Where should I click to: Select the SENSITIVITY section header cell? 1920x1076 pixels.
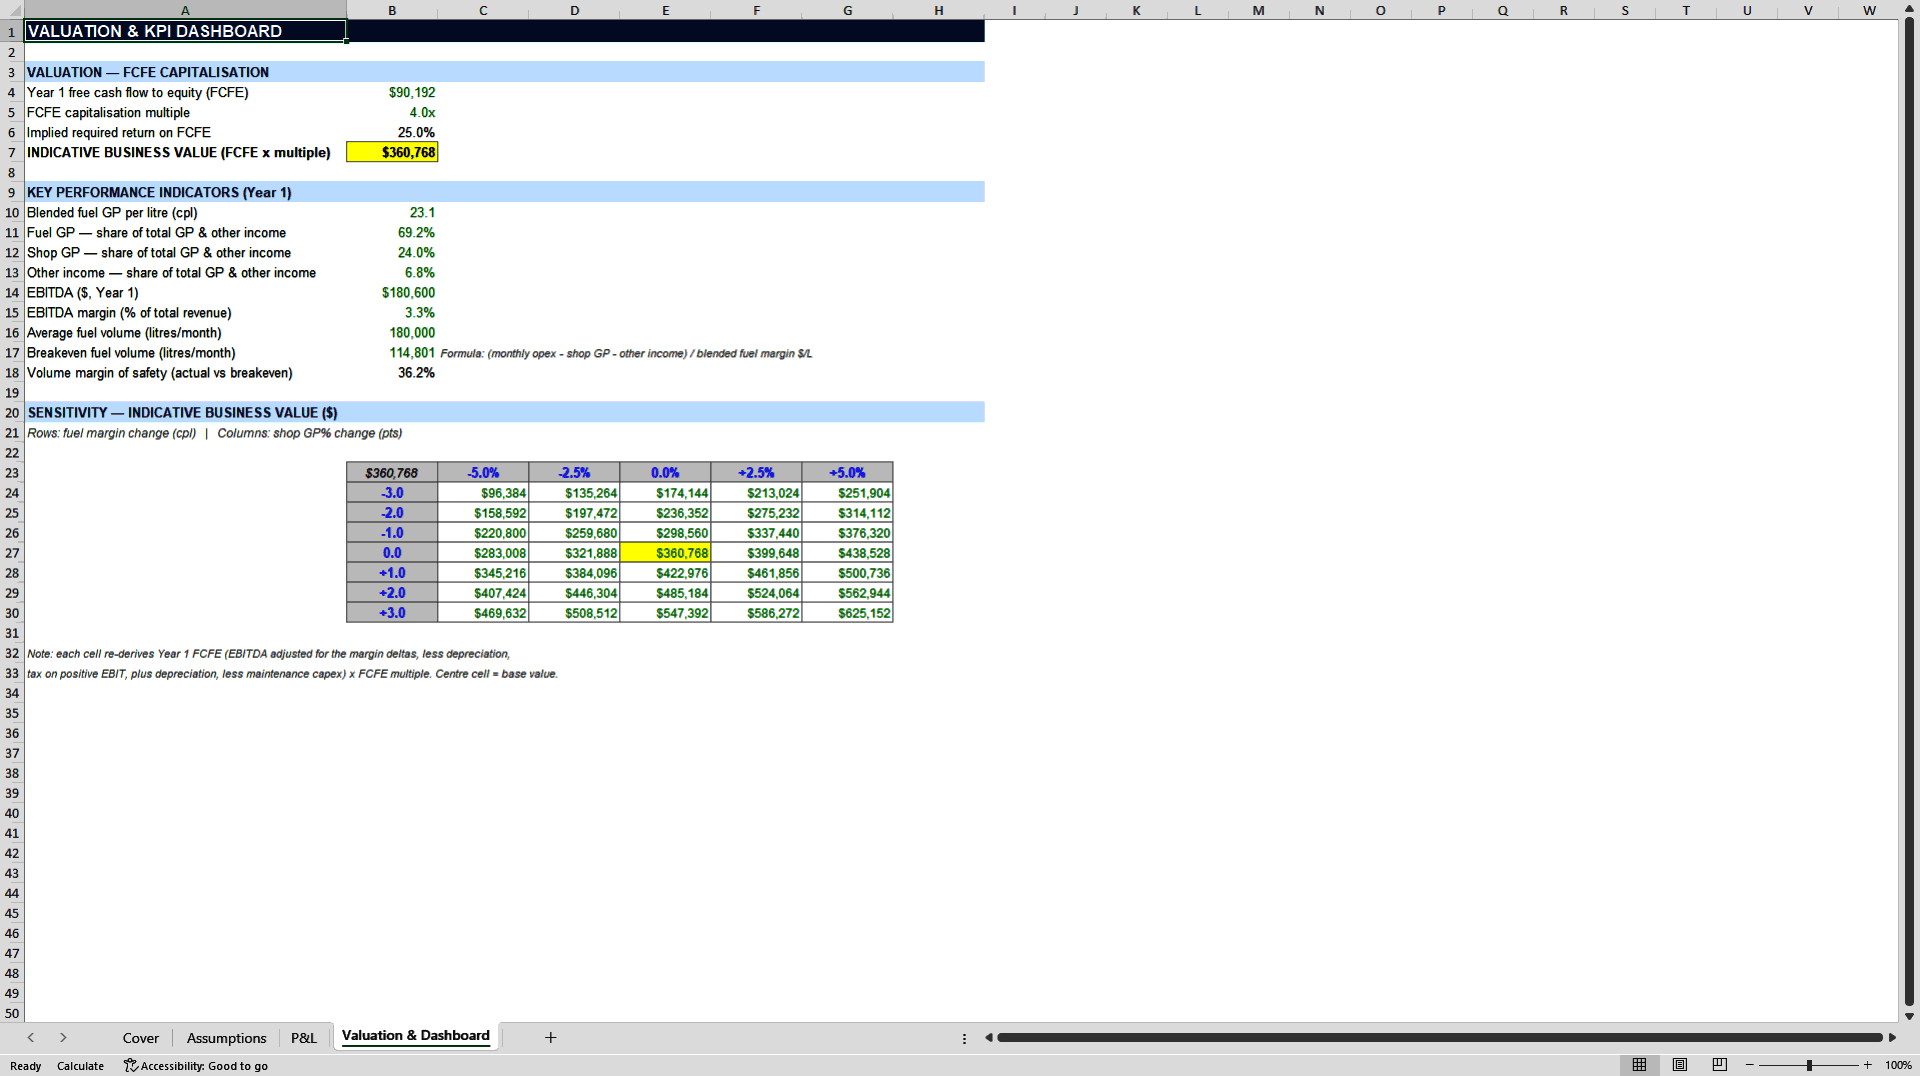[185, 412]
